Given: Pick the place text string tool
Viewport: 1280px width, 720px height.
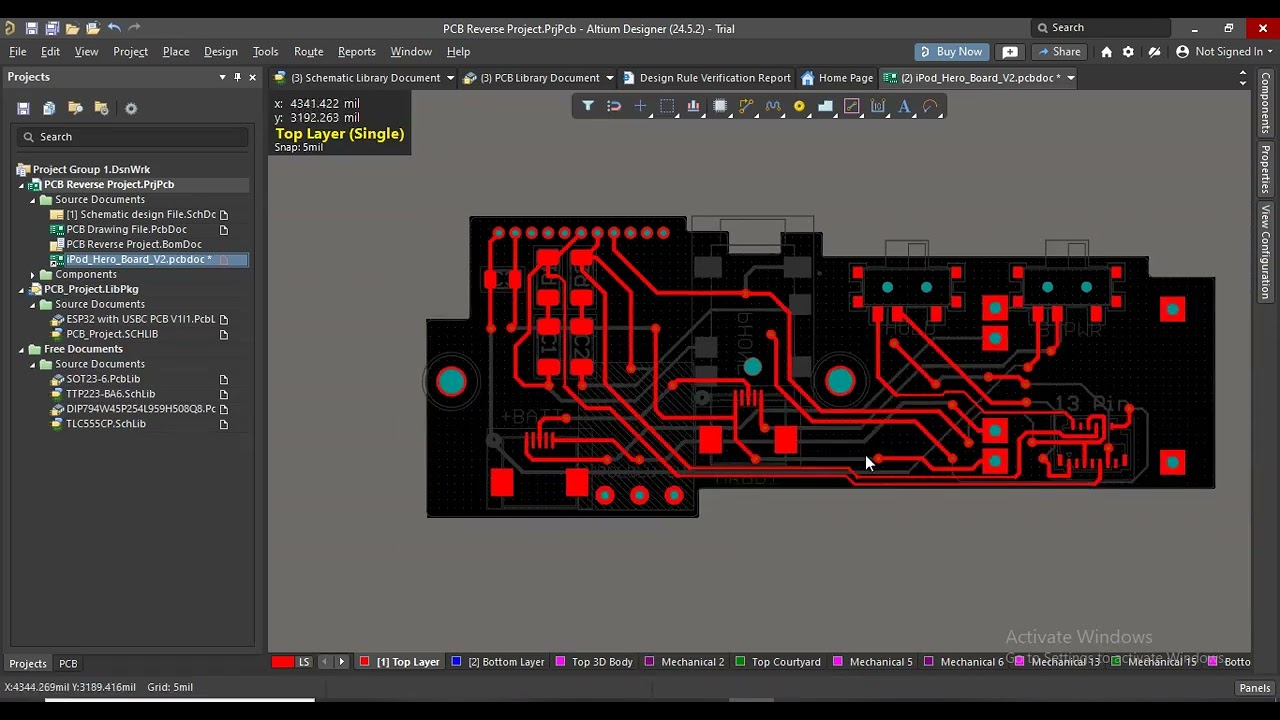Looking at the screenshot, I should coord(904,106).
